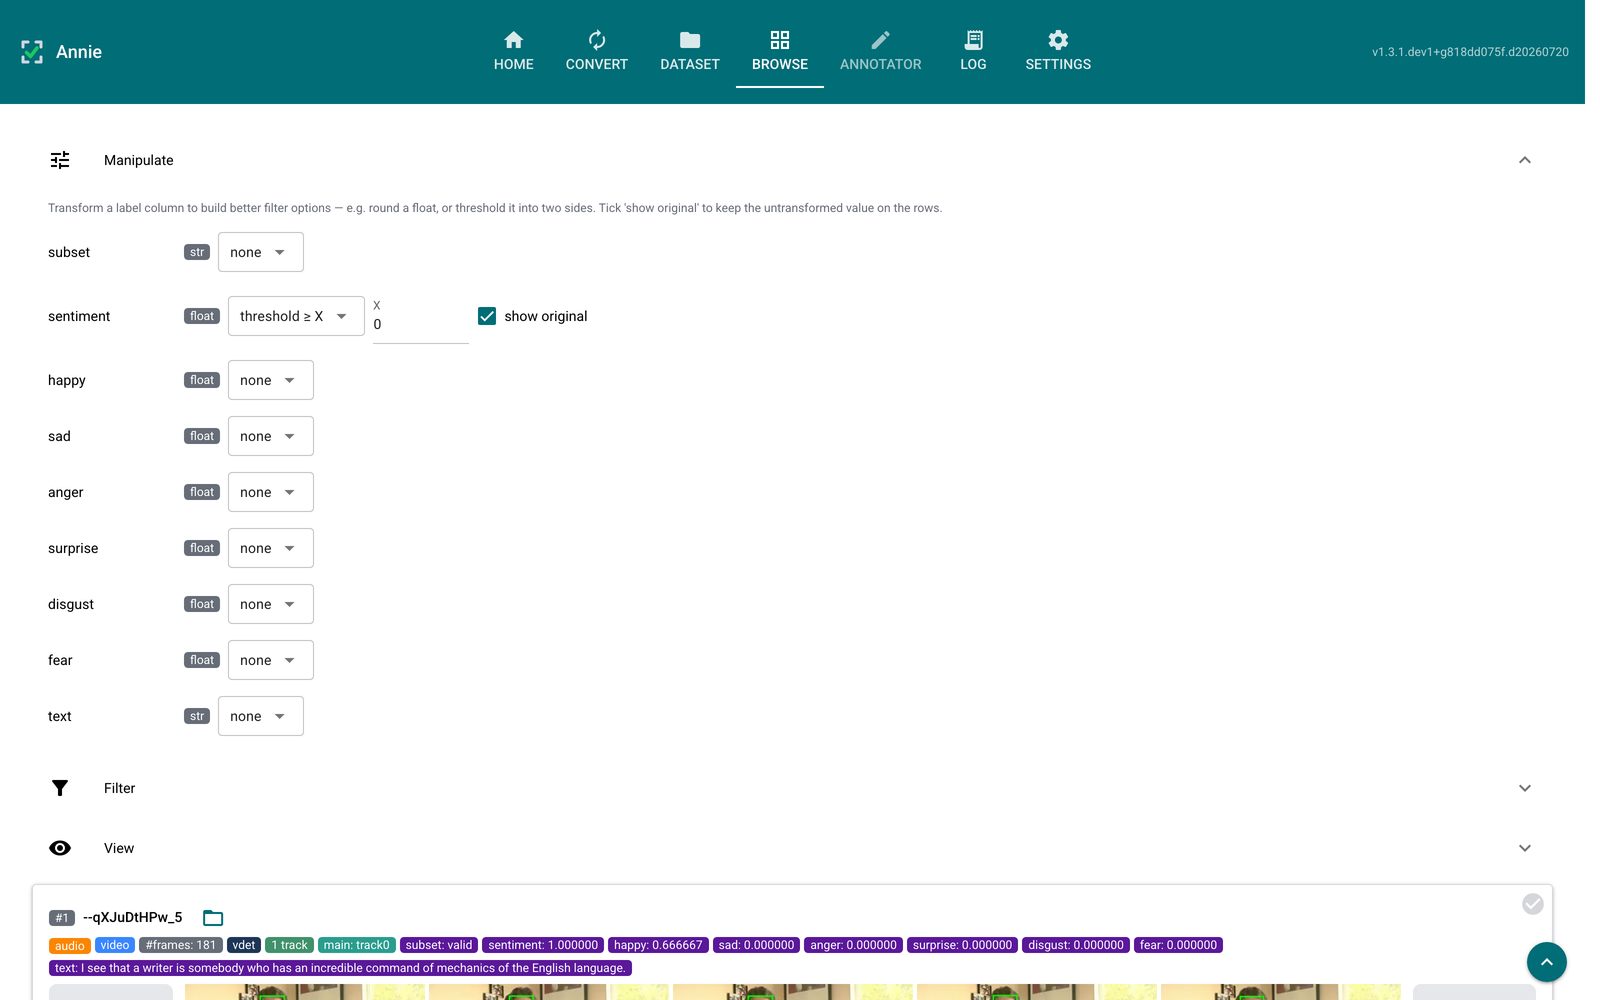Click the Annie logo icon
Image resolution: width=1600 pixels, height=1000 pixels.
click(x=32, y=52)
